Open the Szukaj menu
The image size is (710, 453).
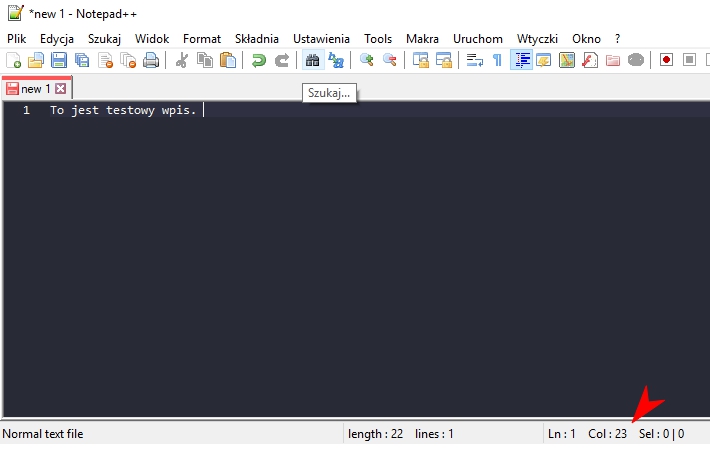(104, 39)
